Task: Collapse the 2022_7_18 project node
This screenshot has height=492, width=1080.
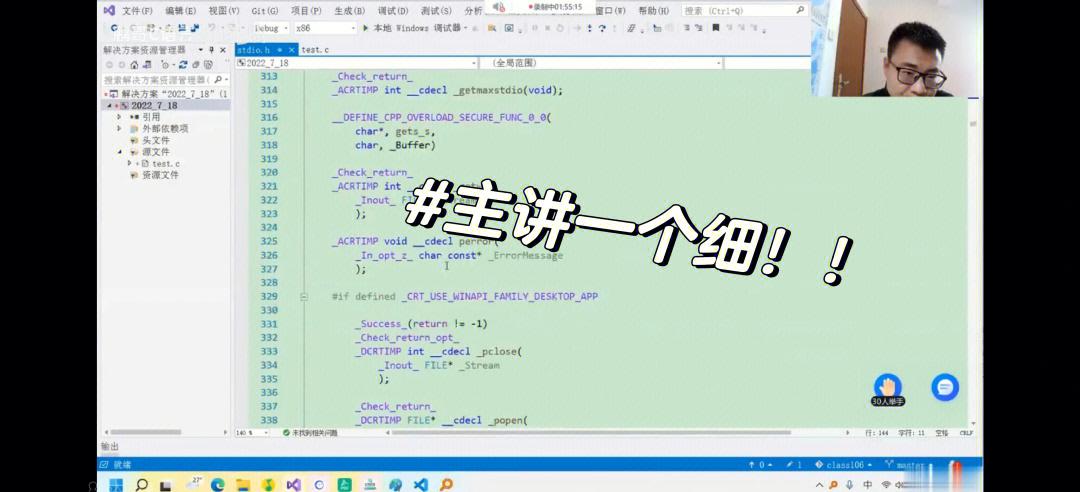Action: tap(109, 105)
